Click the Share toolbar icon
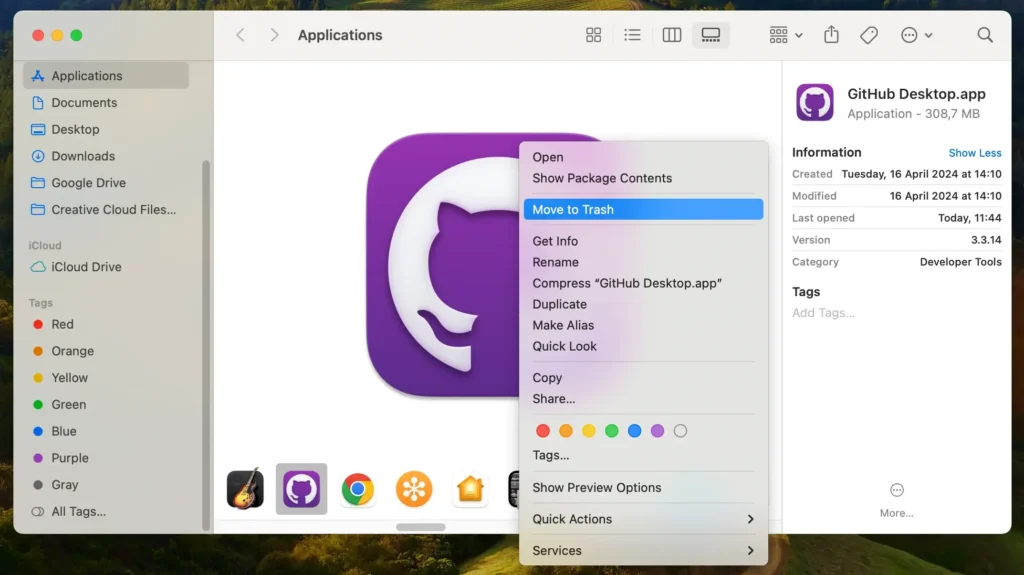The image size is (1024, 575). (x=831, y=35)
